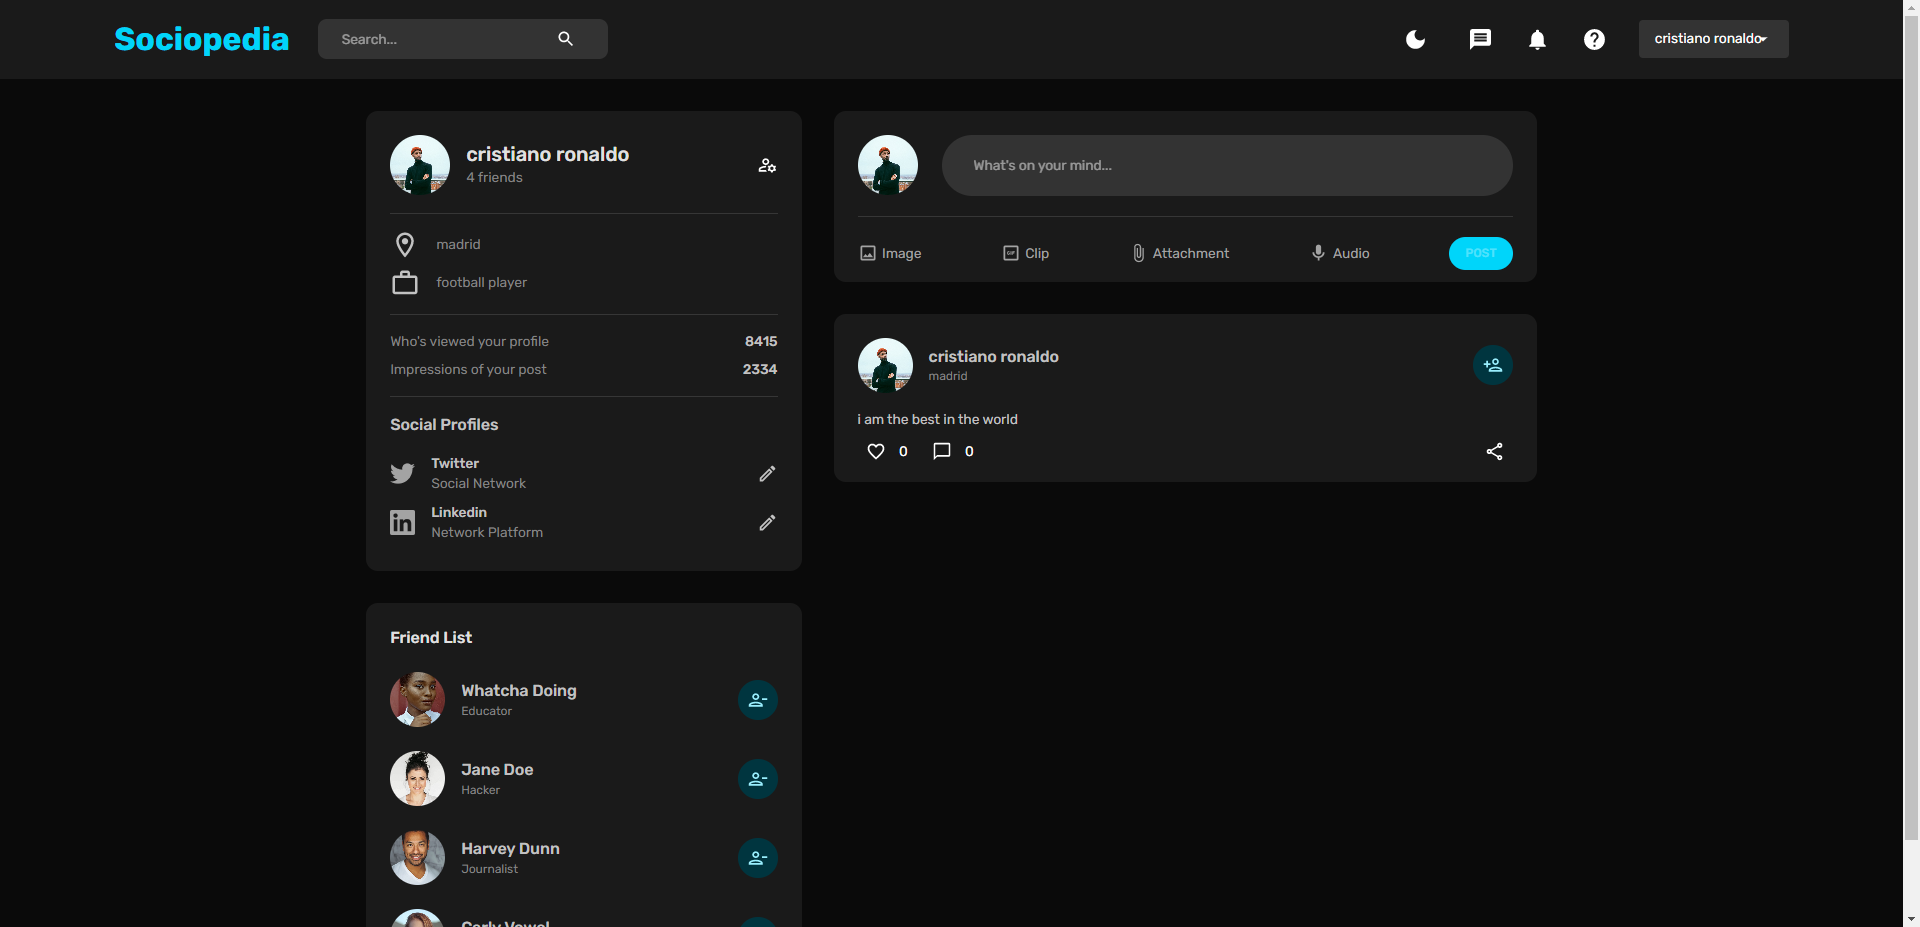Click the Sociopedia logo

(x=201, y=39)
